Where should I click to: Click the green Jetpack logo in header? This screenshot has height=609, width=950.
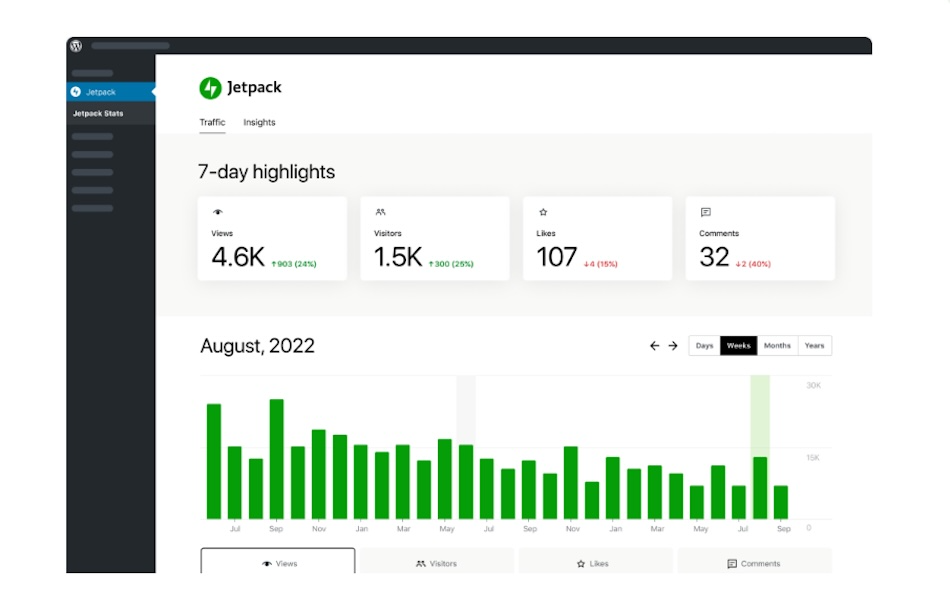click(x=210, y=88)
